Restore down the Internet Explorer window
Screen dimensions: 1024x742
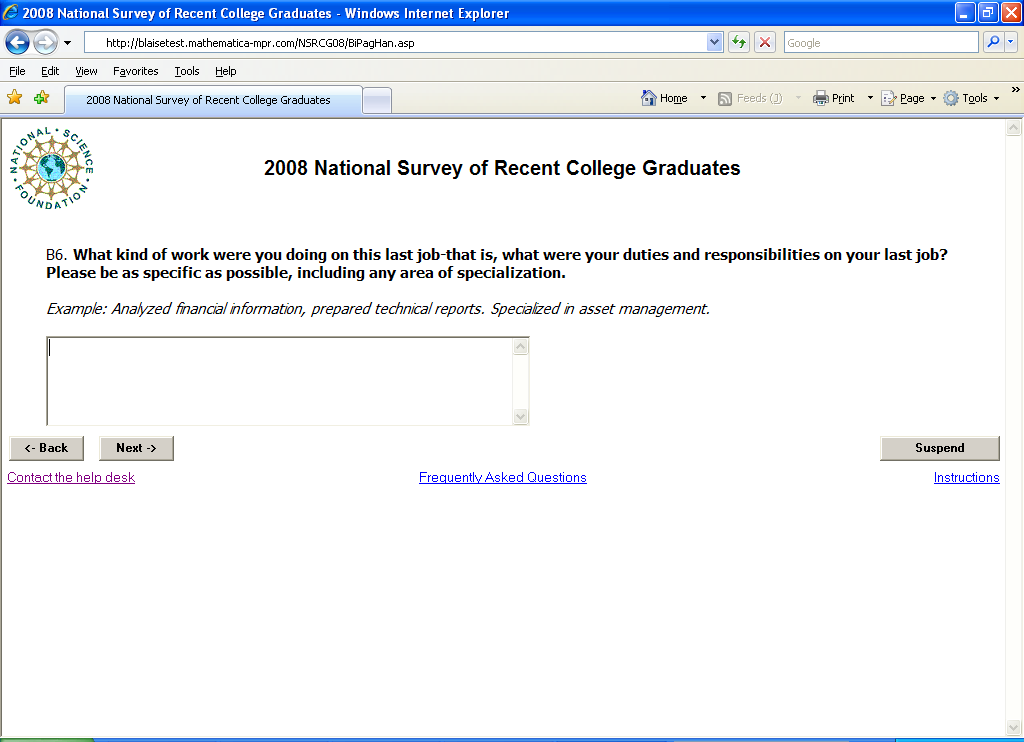tap(987, 12)
